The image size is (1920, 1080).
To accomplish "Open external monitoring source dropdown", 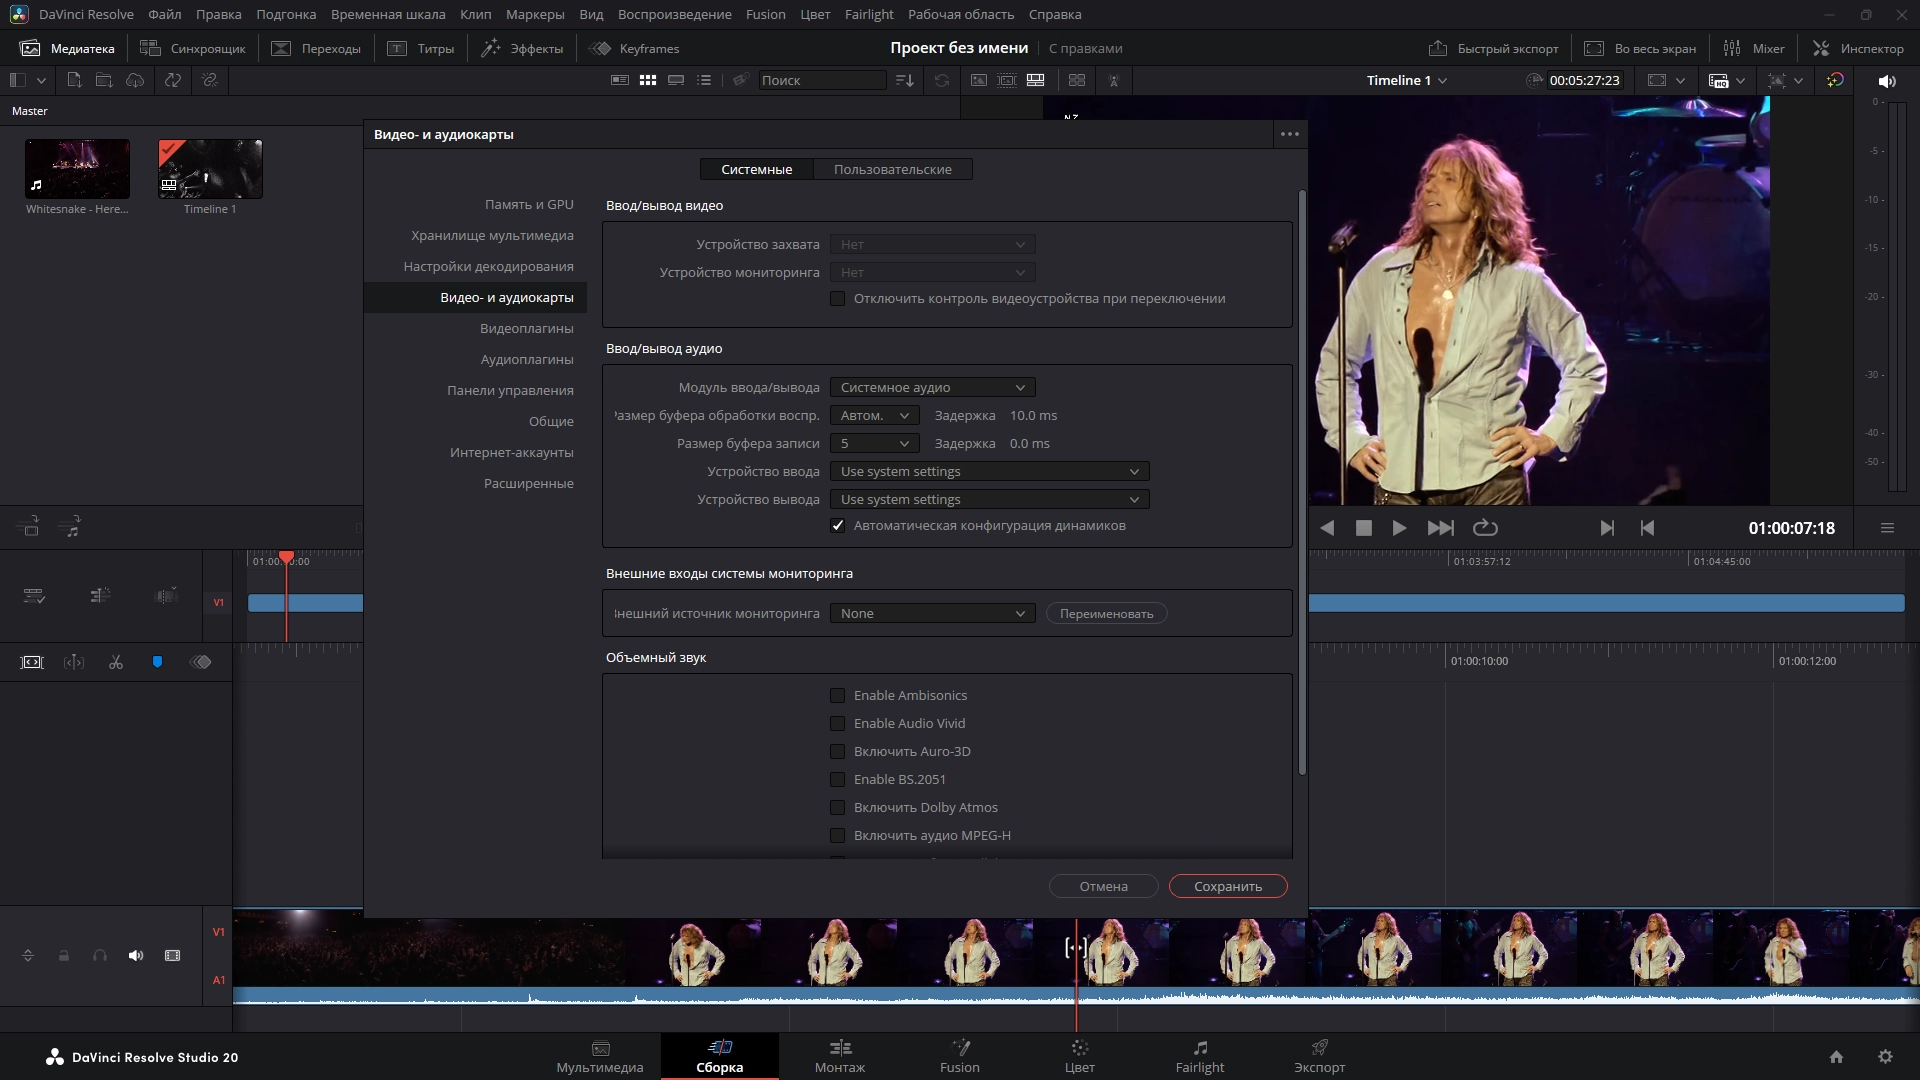I will (x=932, y=614).
